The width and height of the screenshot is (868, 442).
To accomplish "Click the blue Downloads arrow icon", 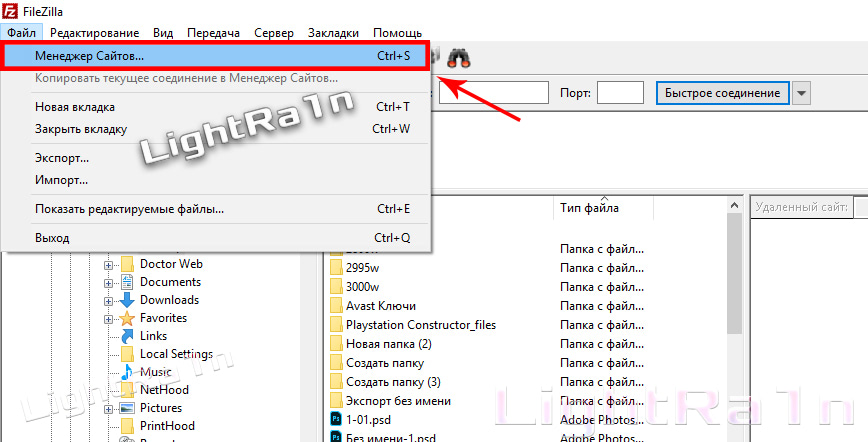I will (x=127, y=300).
